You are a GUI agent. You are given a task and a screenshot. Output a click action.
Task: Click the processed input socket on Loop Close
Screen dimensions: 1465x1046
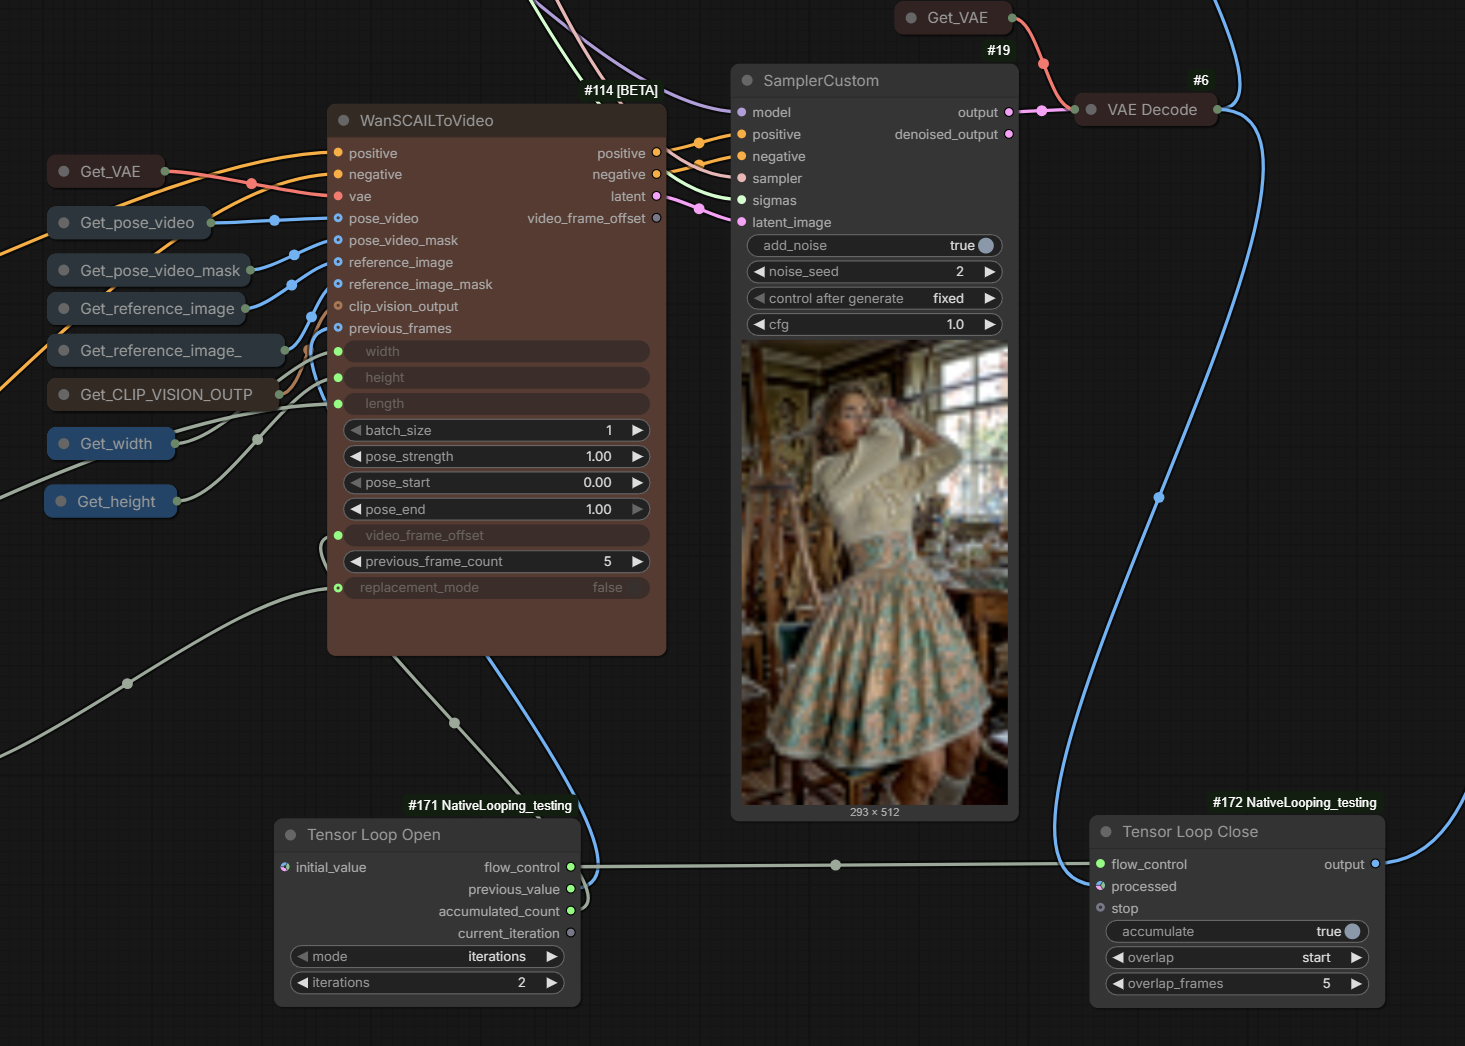pyautogui.click(x=1100, y=886)
